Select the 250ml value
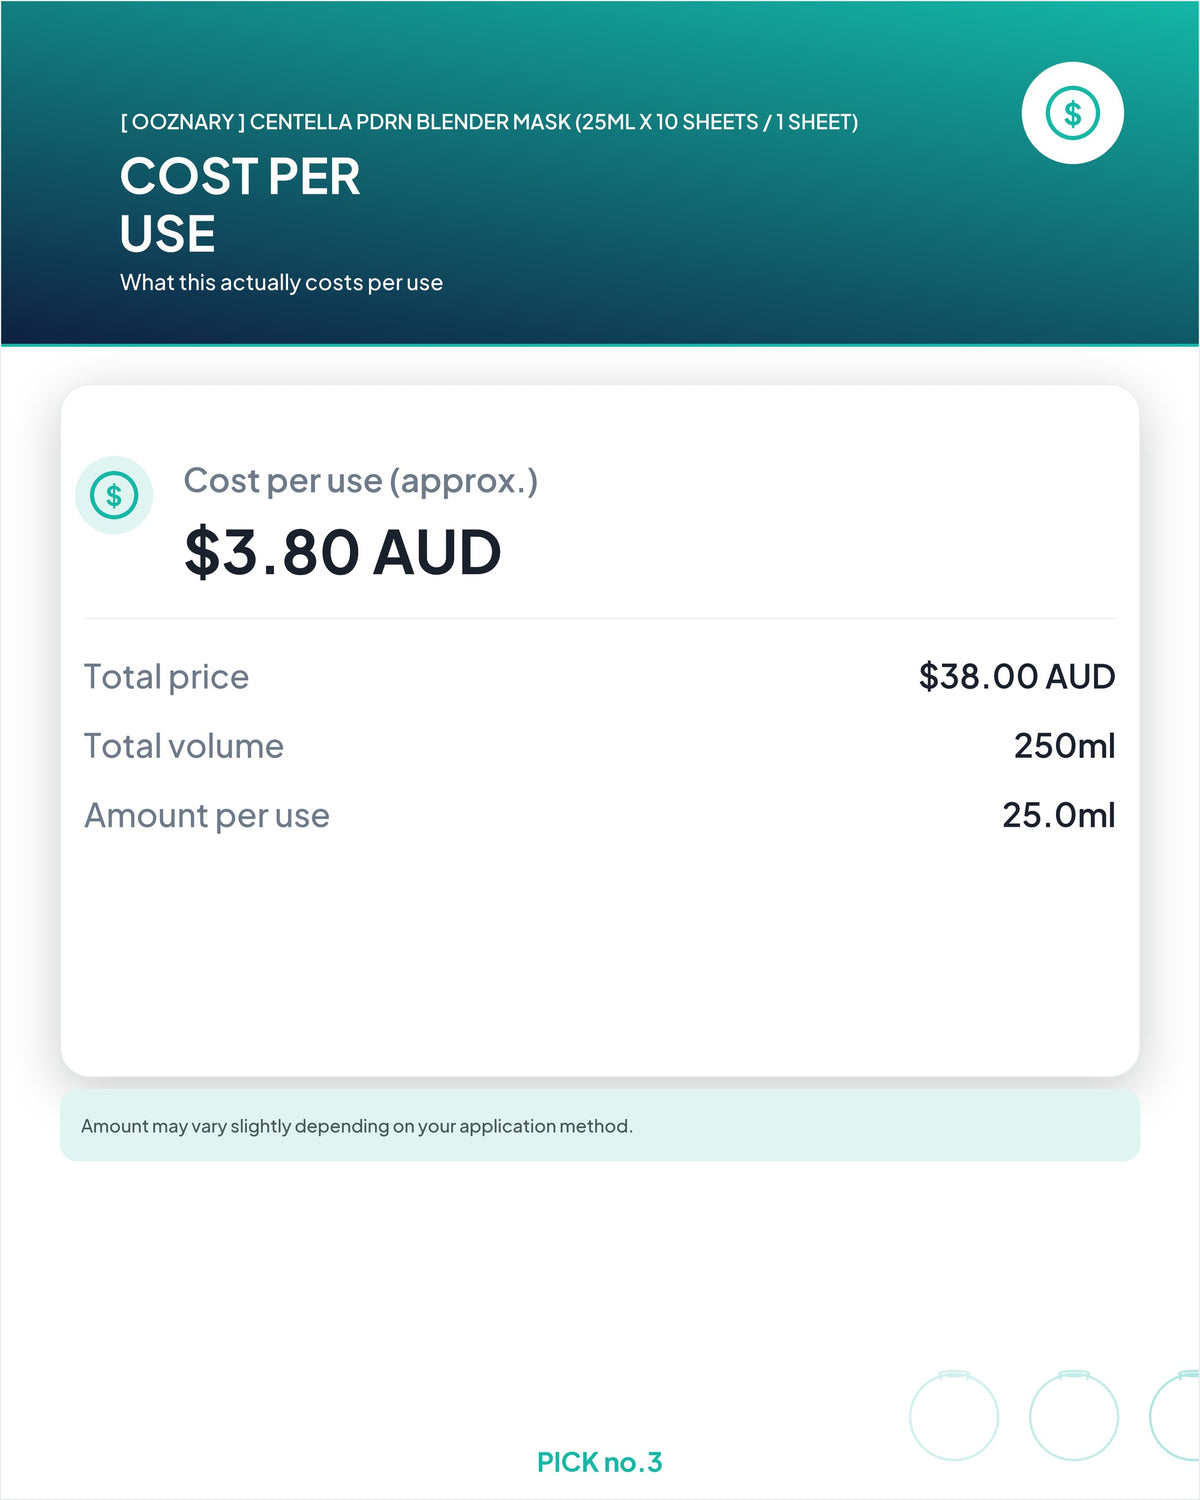1200x1500 pixels. pyautogui.click(x=1065, y=746)
